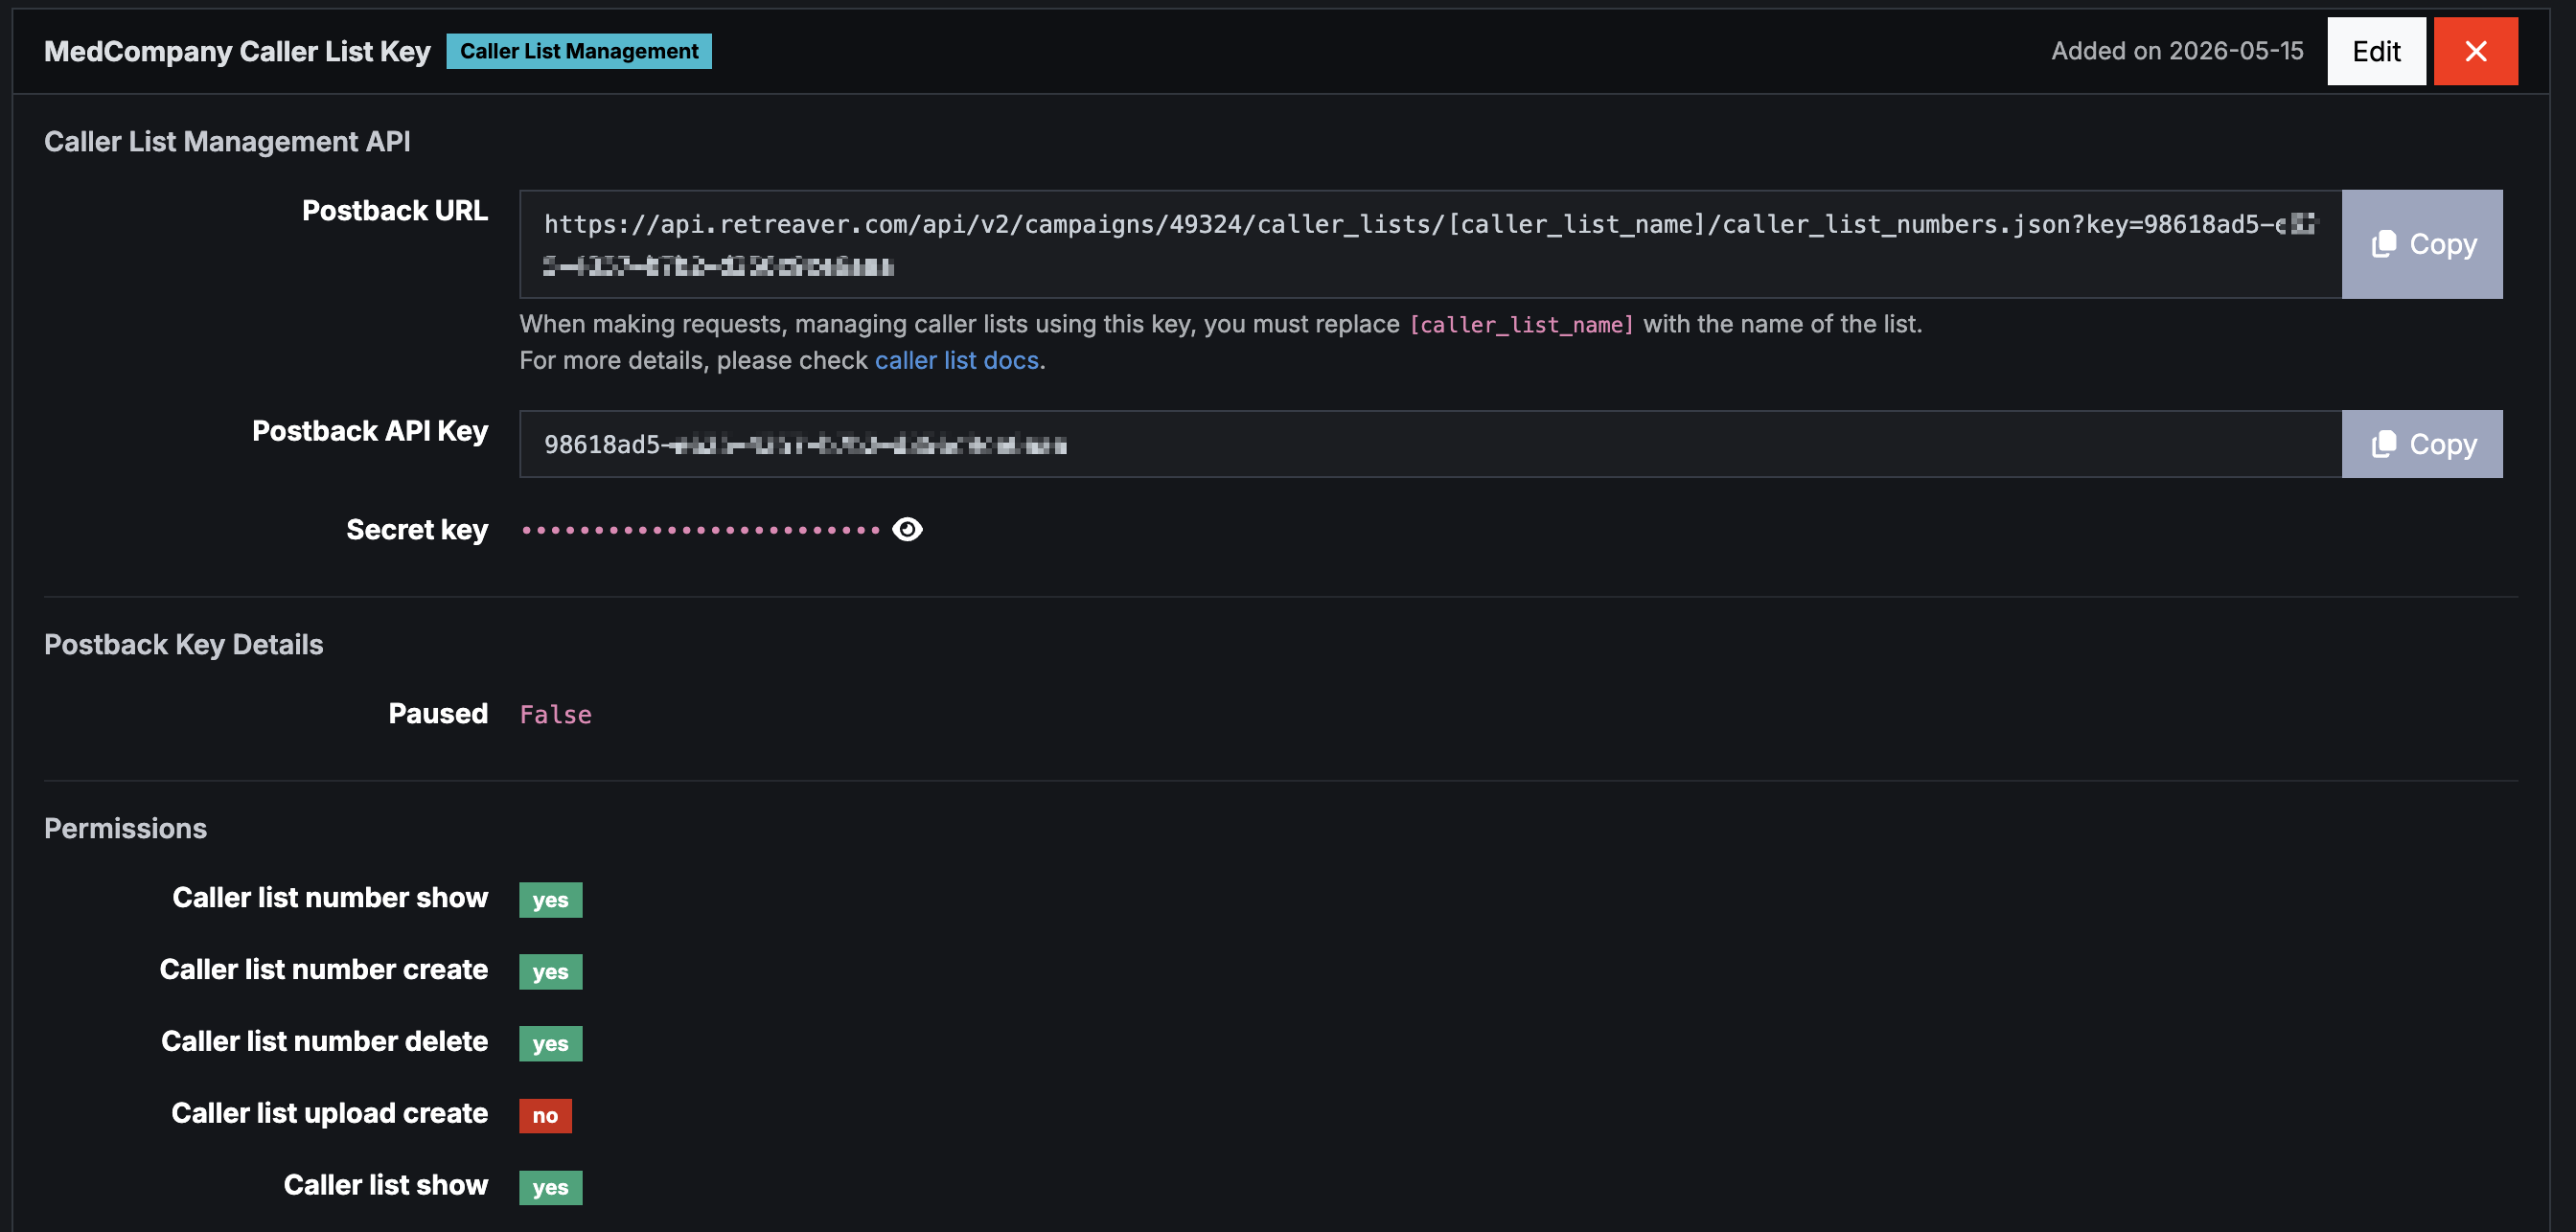Click yes badge for Caller list number show
The width and height of the screenshot is (2576, 1232).
coord(550,899)
